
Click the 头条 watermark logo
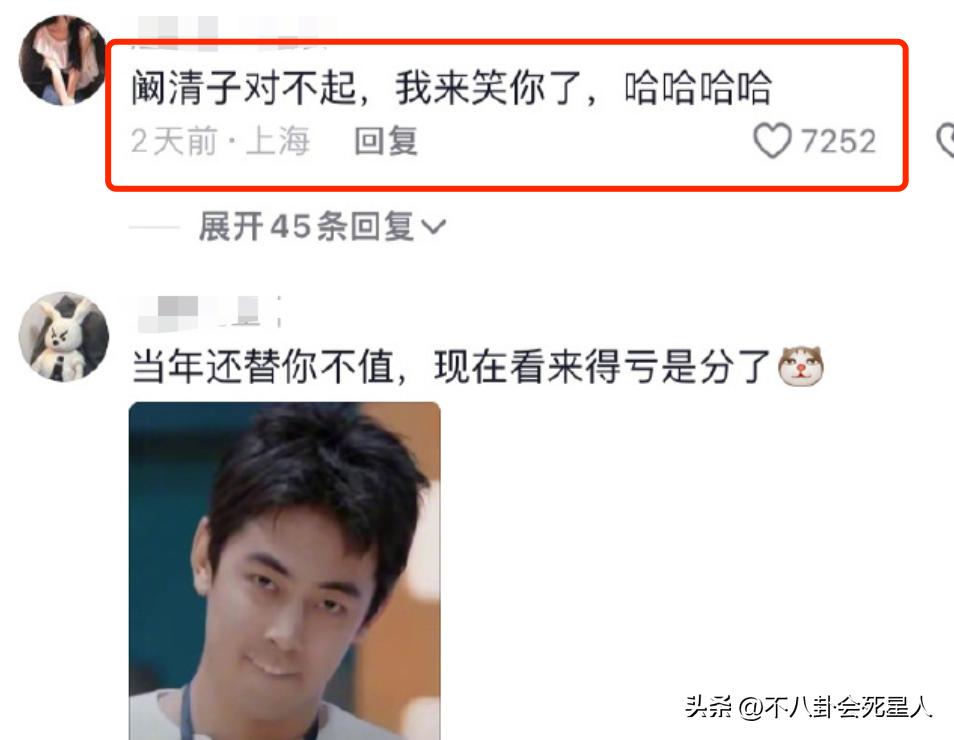709,707
